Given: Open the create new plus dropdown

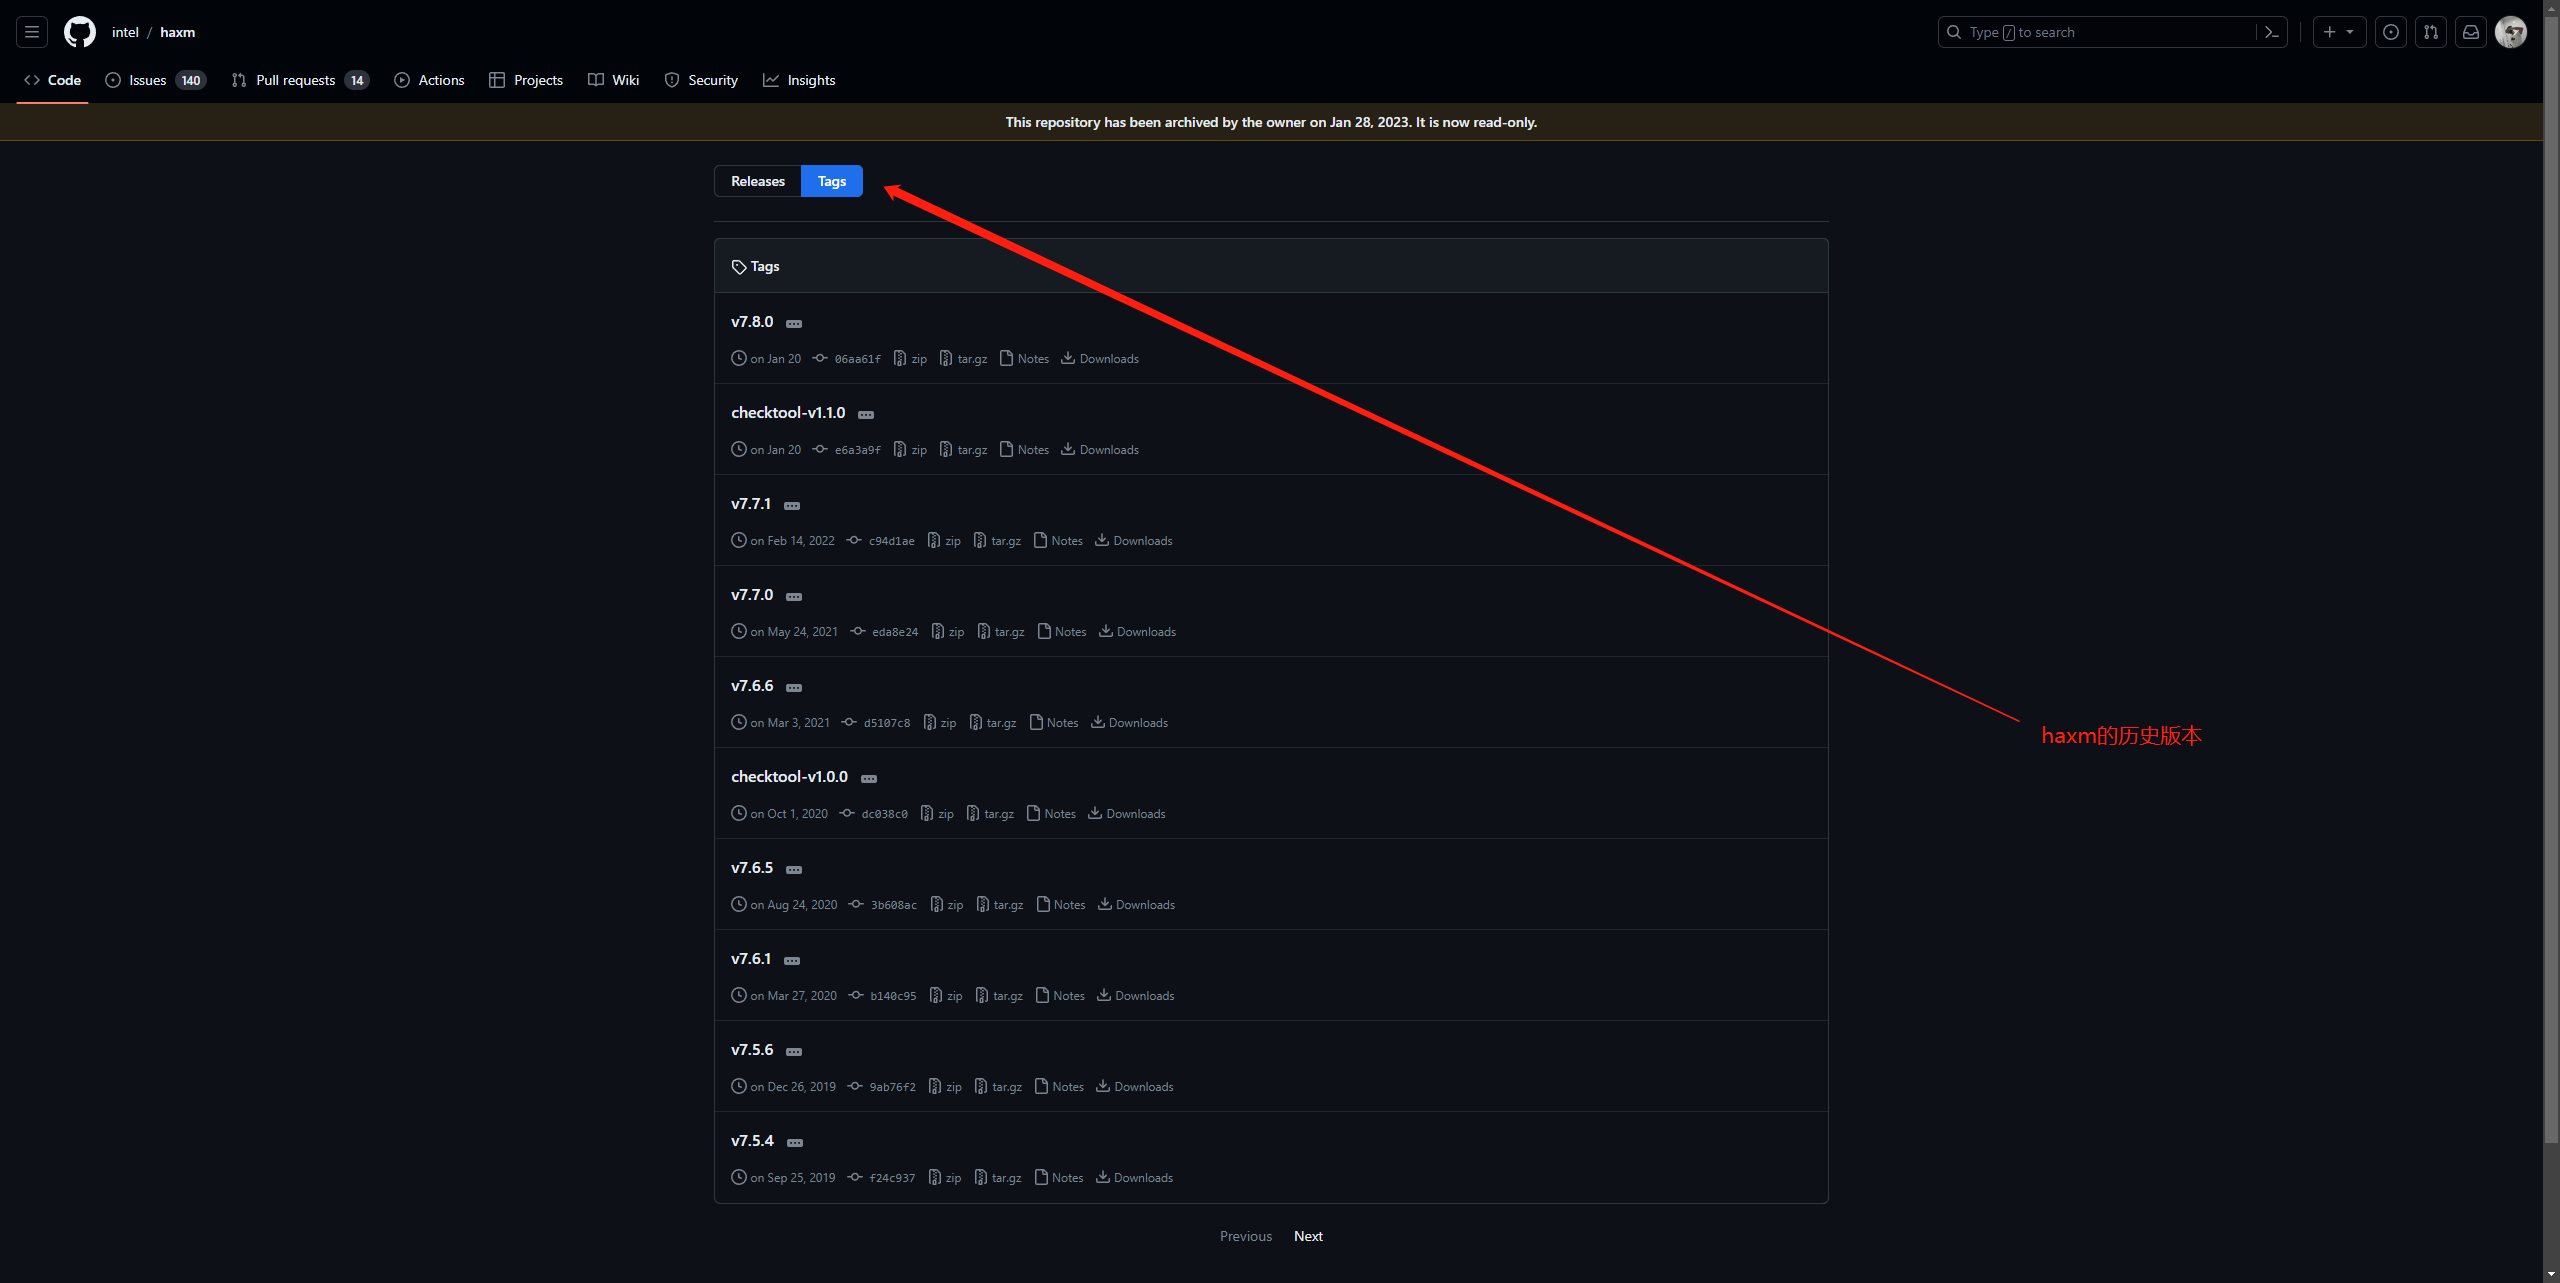Looking at the screenshot, I should click(x=2338, y=32).
